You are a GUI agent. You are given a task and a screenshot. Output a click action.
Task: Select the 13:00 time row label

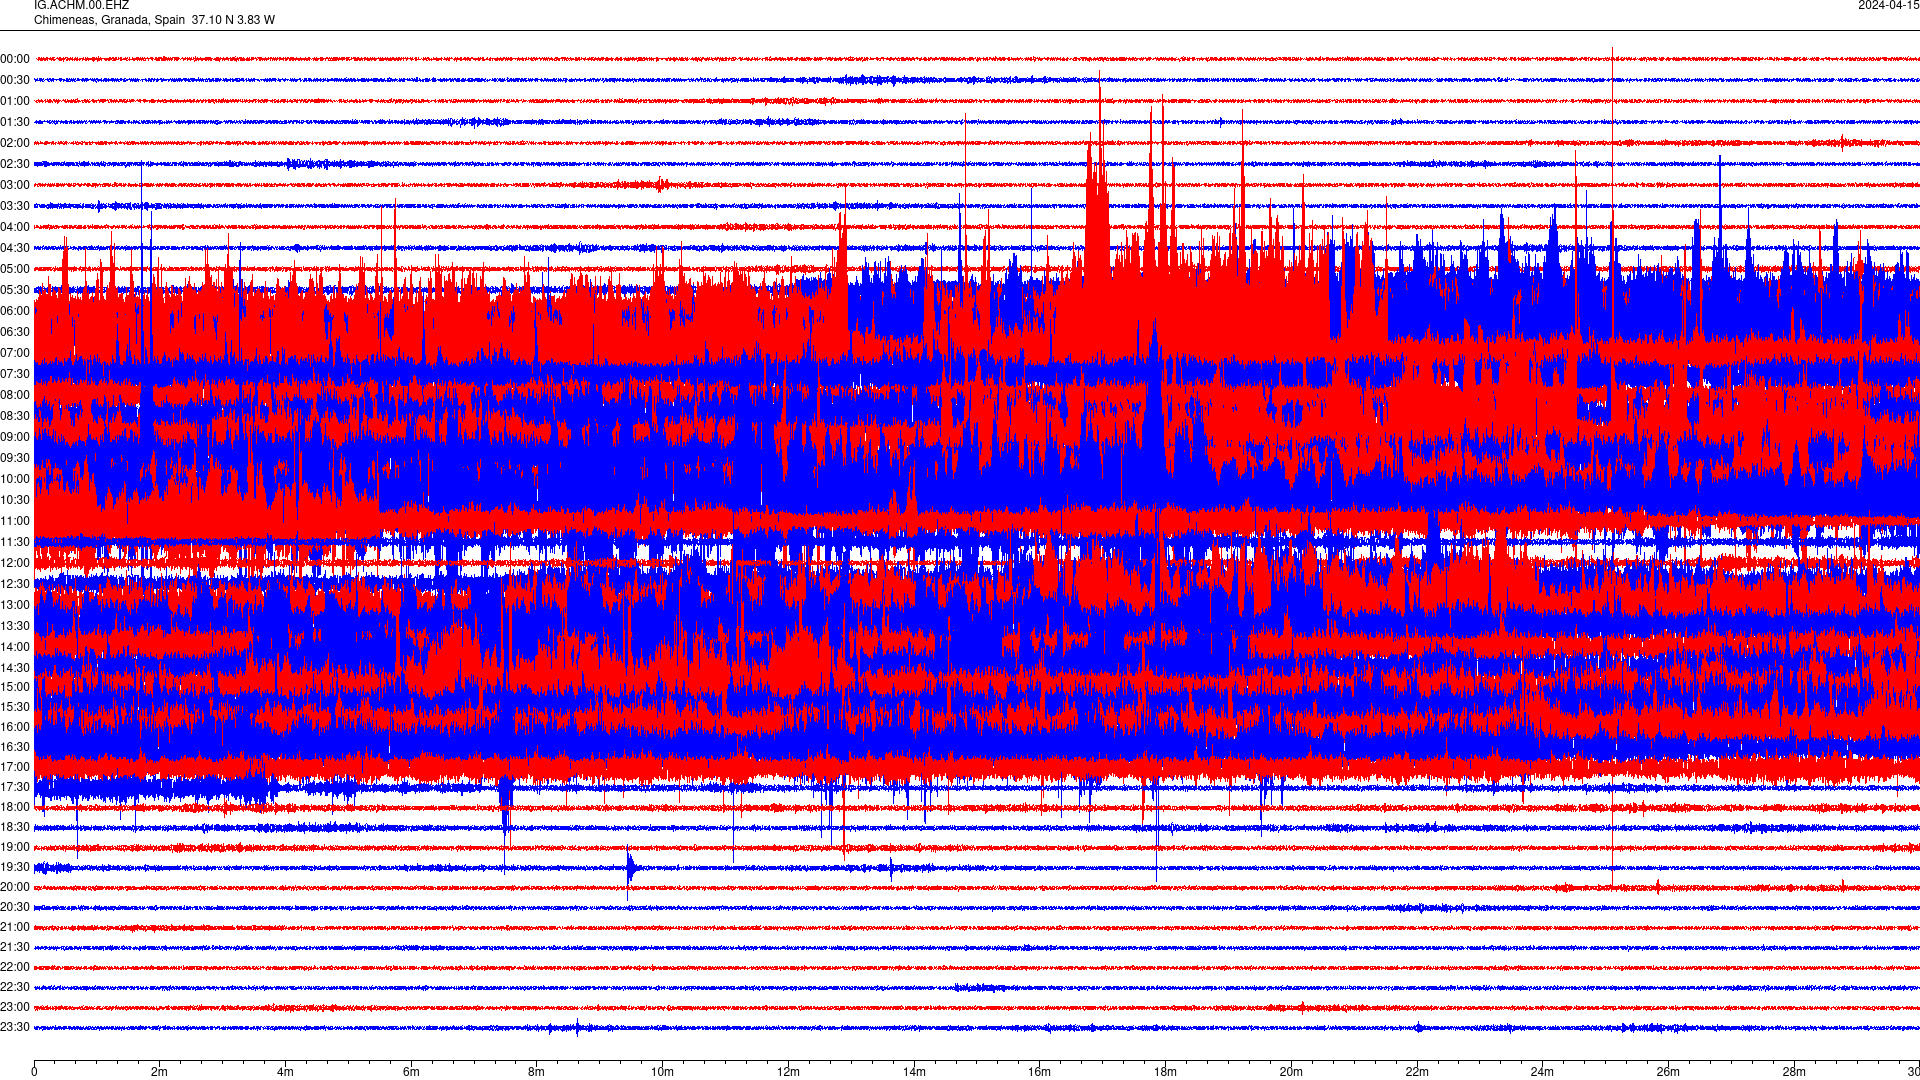(15, 605)
